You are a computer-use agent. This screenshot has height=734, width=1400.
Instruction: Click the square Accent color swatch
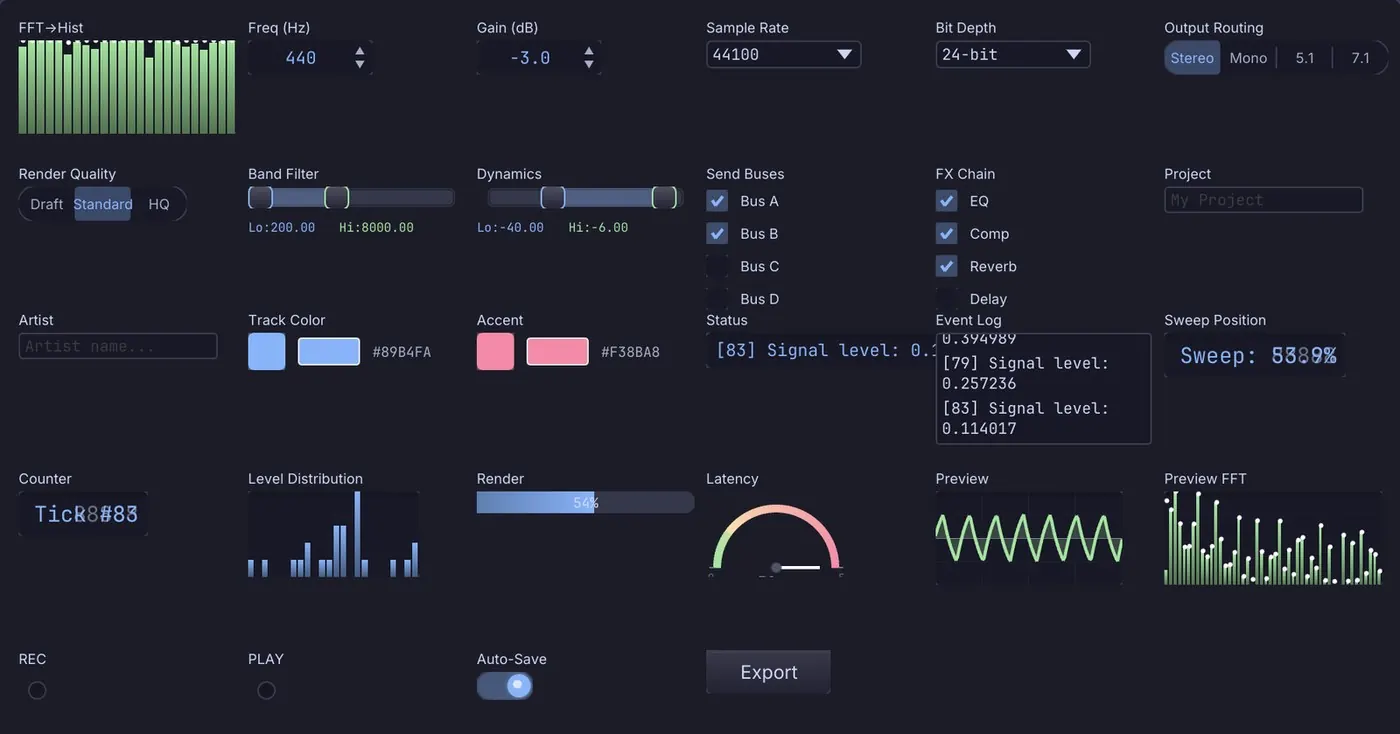(x=496, y=352)
